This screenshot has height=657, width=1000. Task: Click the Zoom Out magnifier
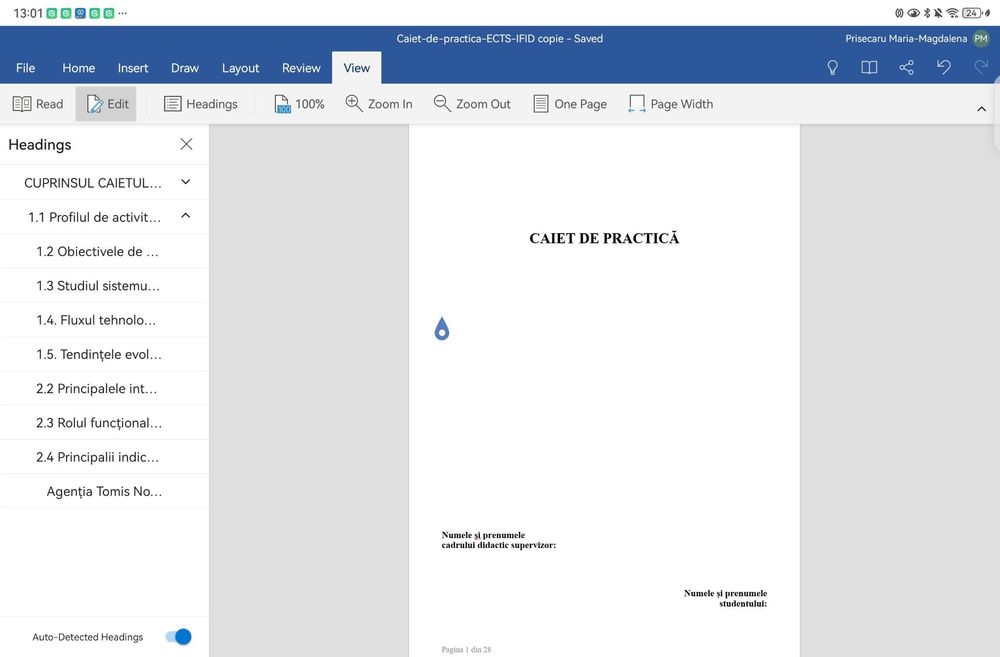tap(472, 104)
